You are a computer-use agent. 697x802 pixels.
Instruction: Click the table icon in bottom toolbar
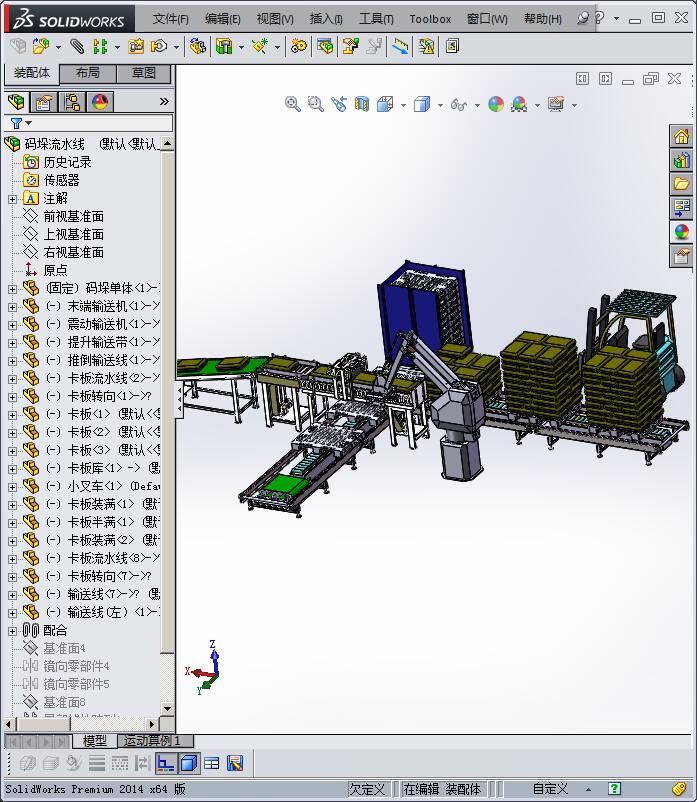211,763
